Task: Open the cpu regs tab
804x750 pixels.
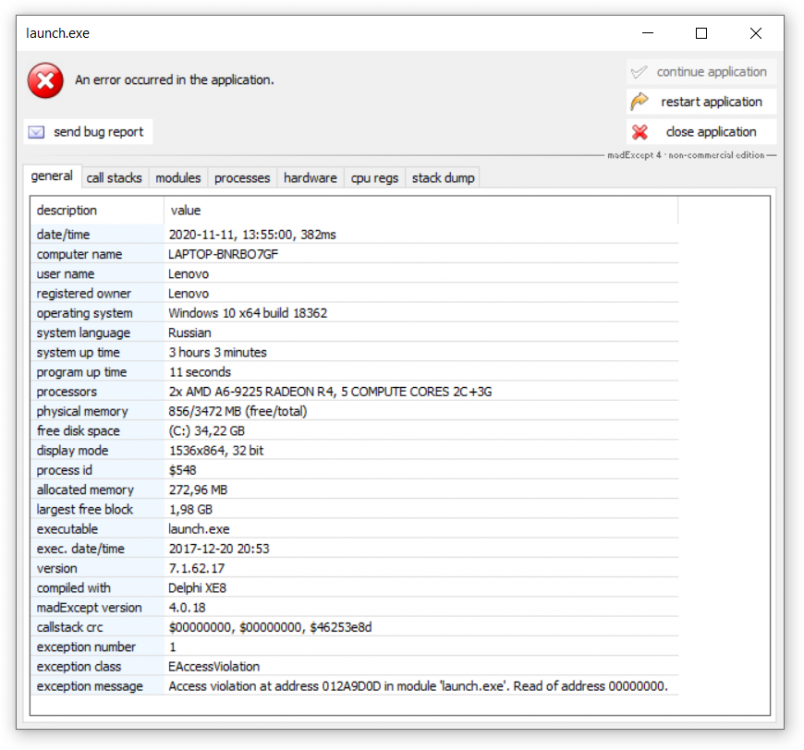Action: click(x=374, y=178)
